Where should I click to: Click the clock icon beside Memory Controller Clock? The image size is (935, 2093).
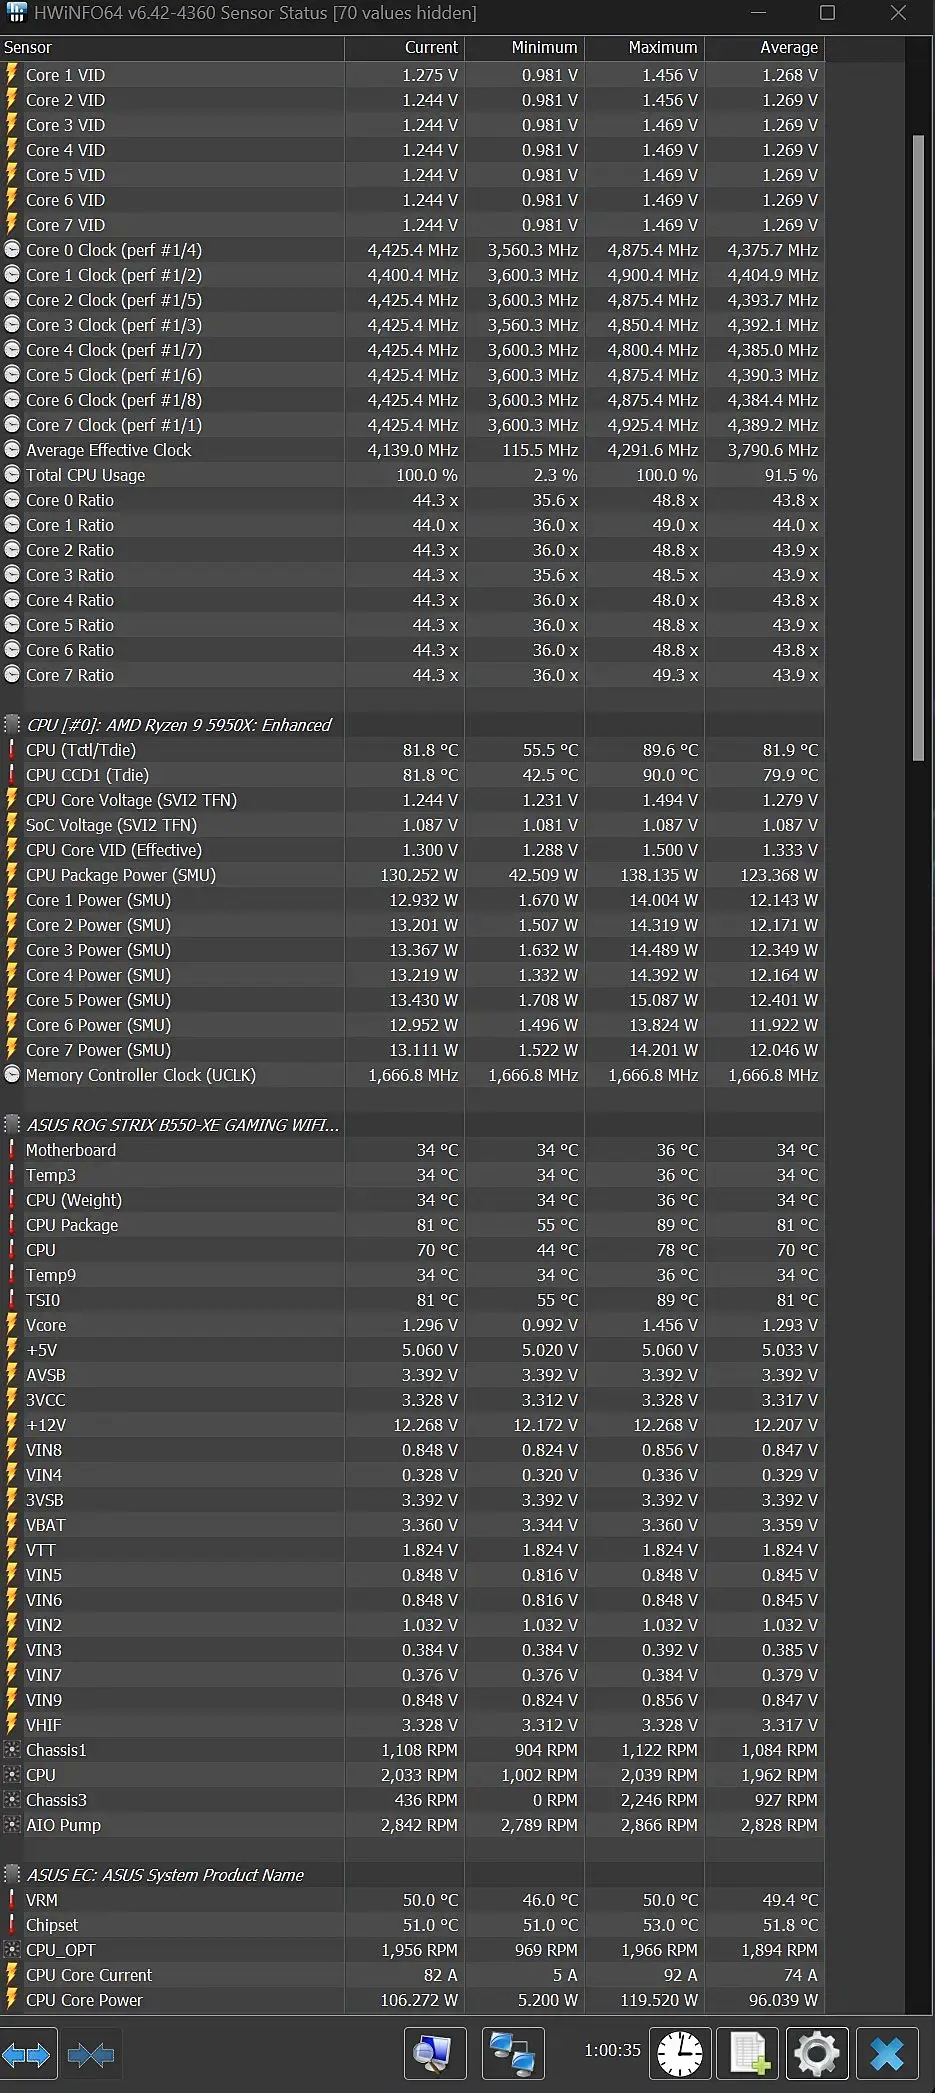tap(12, 1075)
